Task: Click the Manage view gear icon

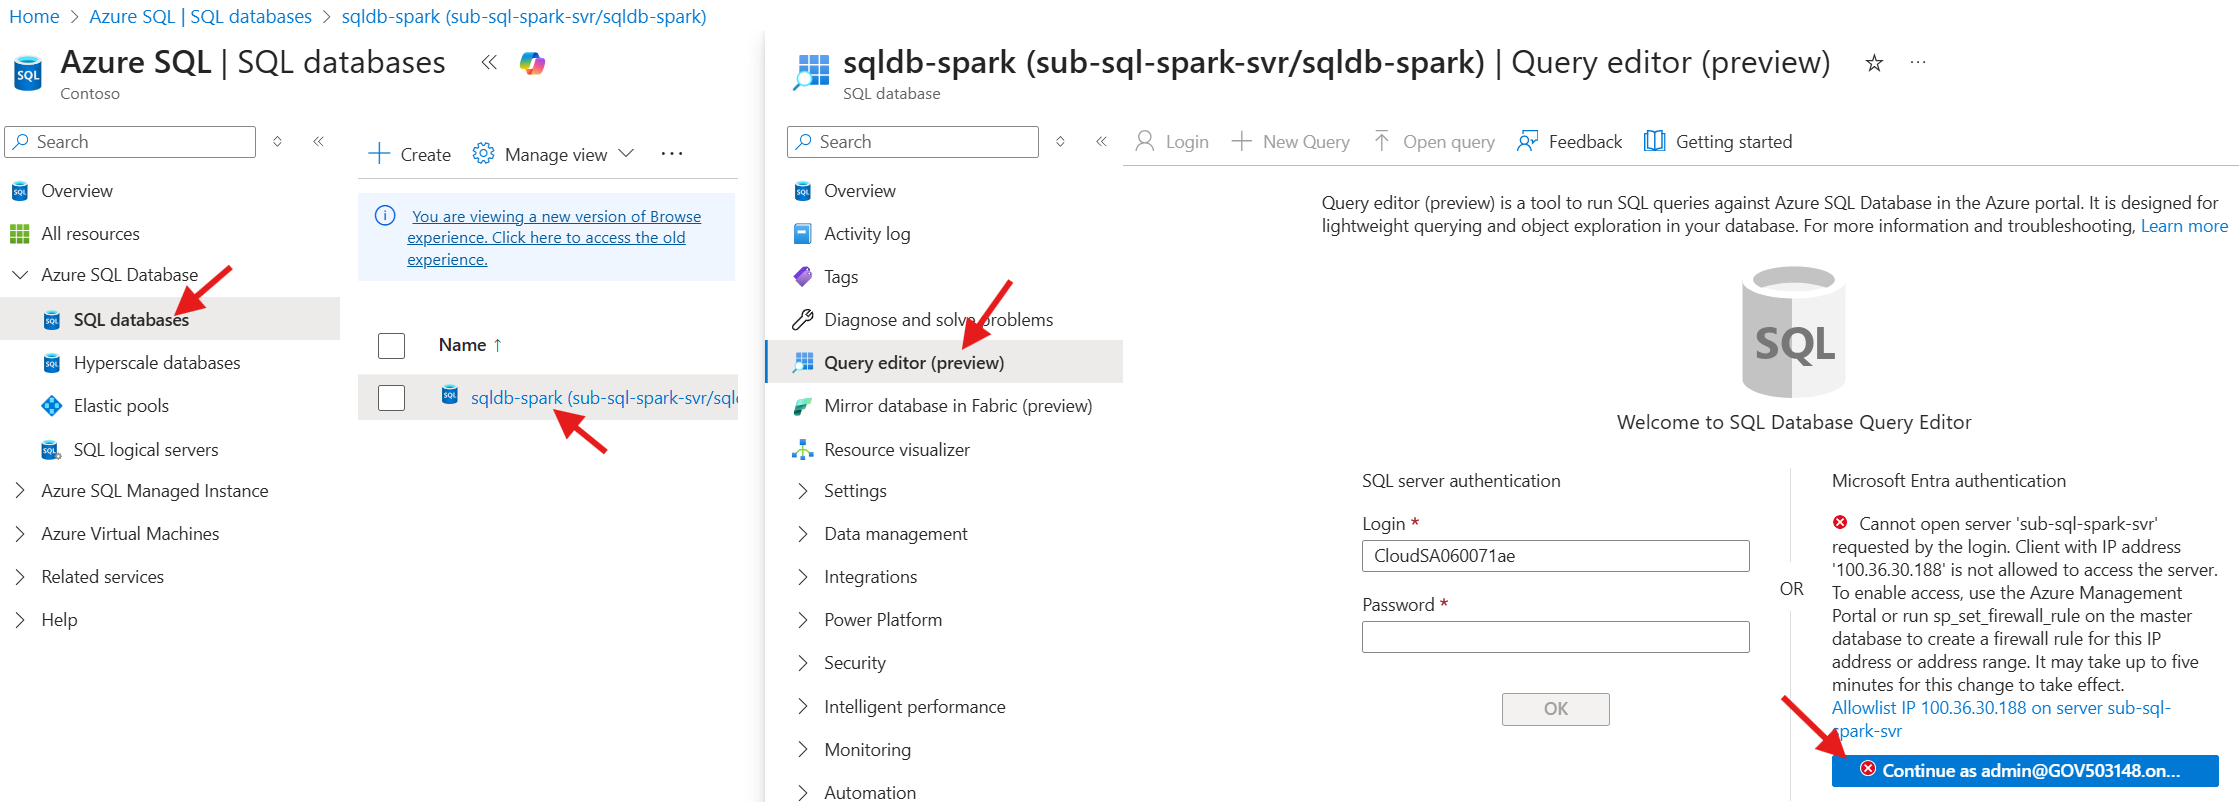Action: [x=484, y=154]
